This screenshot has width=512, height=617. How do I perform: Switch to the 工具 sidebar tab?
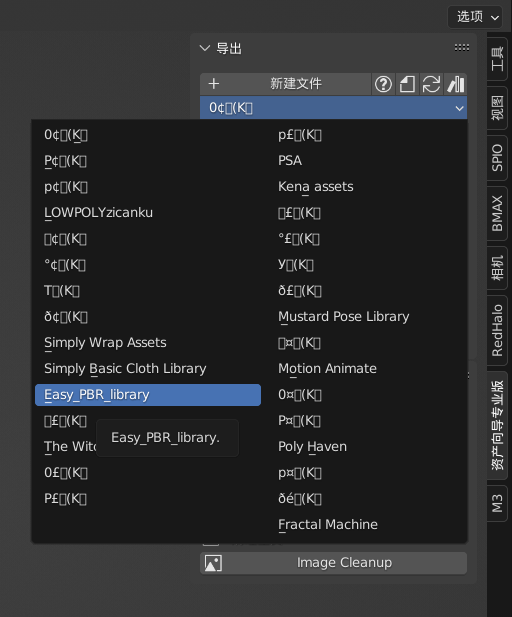point(497,59)
